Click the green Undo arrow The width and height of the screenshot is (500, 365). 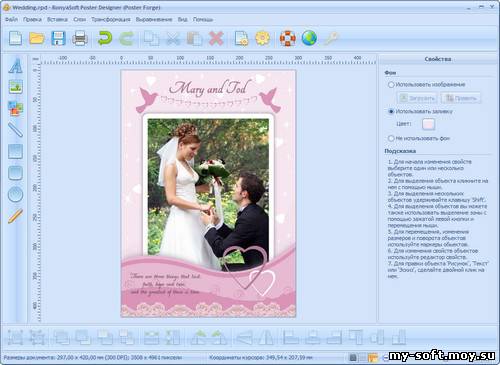pyautogui.click(x=105, y=38)
